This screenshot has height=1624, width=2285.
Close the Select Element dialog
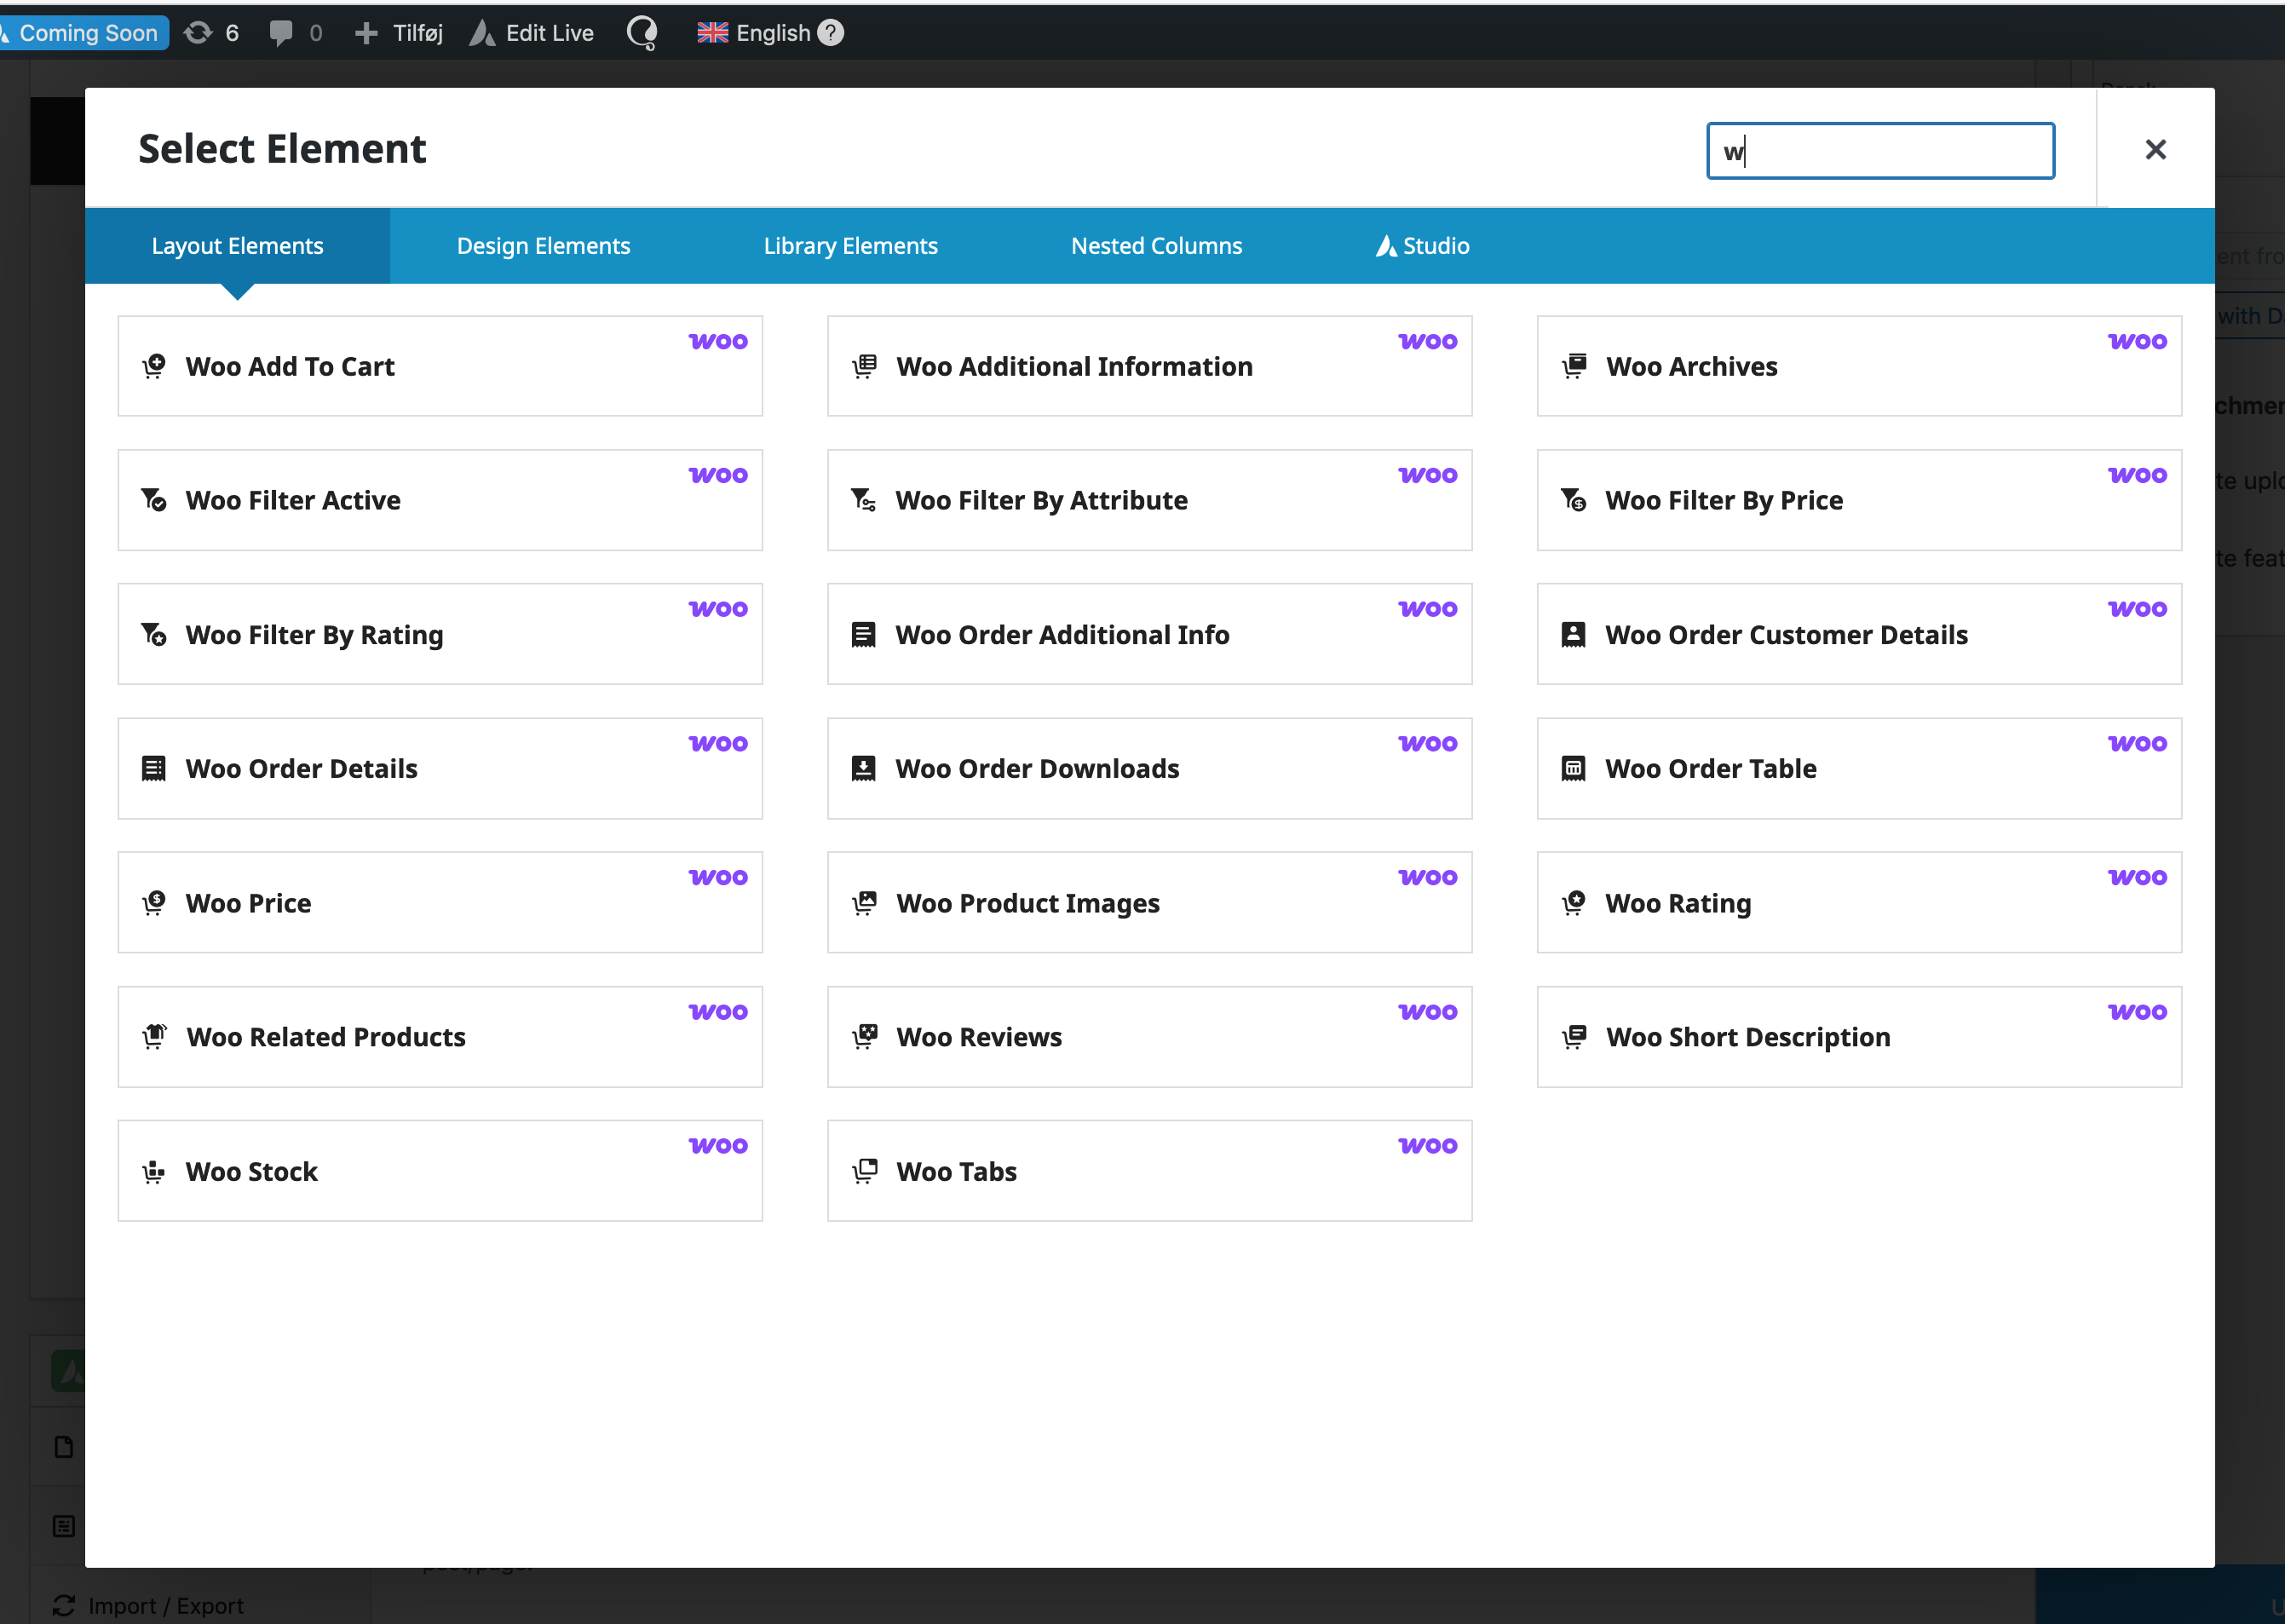pyautogui.click(x=2155, y=150)
